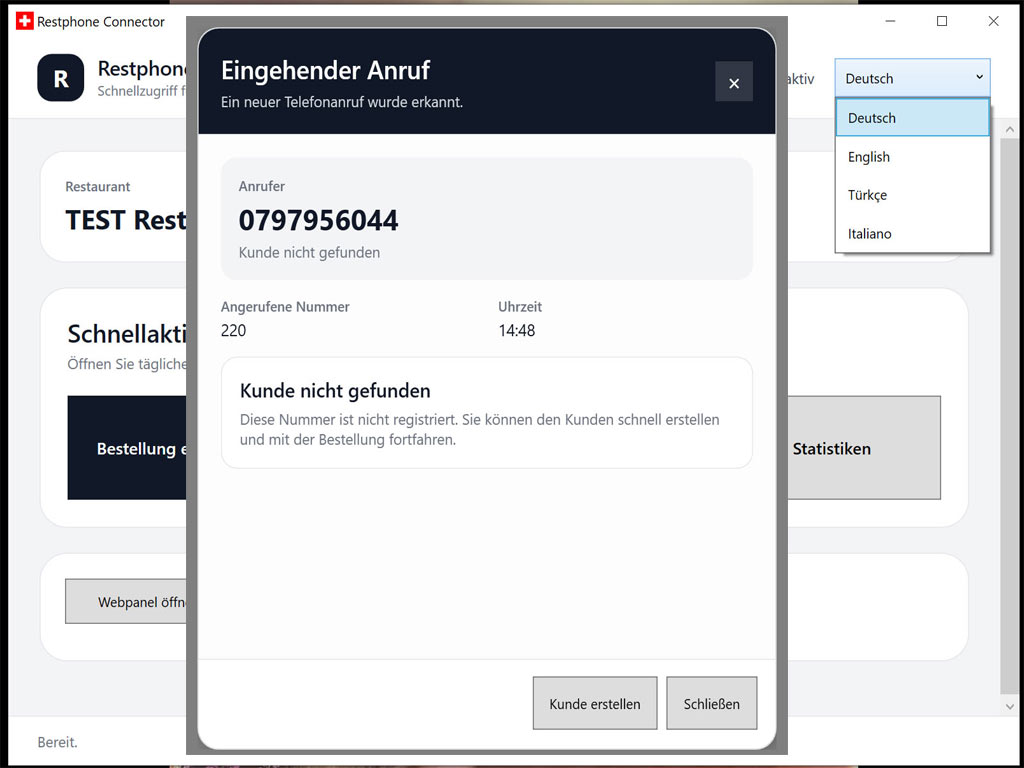Click the scrollbar down arrow
The width and height of the screenshot is (1024, 768).
pos(1010,706)
